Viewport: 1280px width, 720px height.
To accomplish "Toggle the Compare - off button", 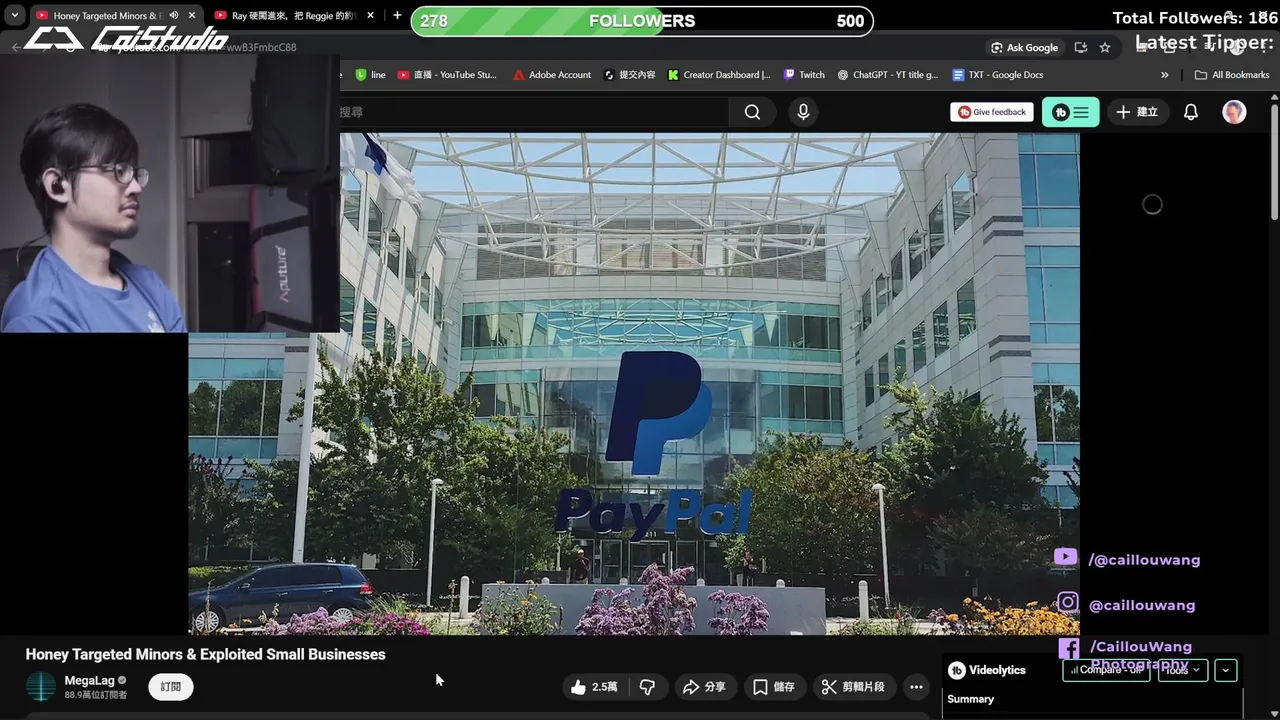I will [x=1107, y=670].
